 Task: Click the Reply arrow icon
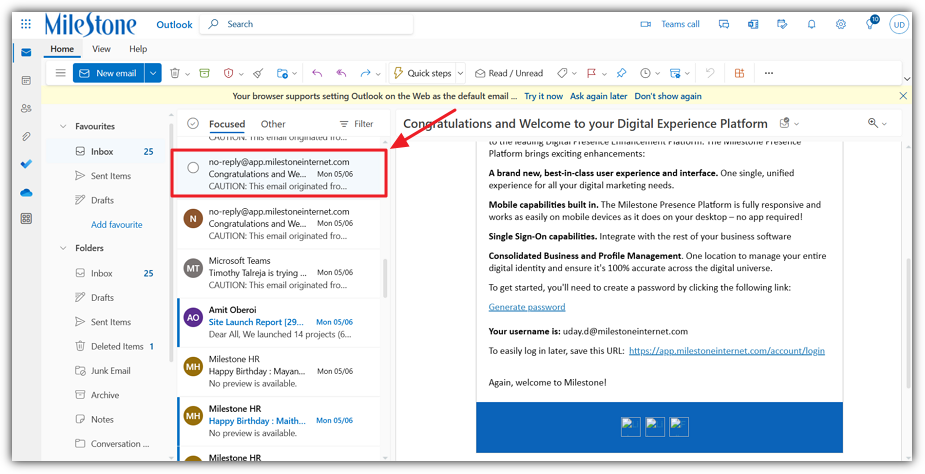pos(317,73)
